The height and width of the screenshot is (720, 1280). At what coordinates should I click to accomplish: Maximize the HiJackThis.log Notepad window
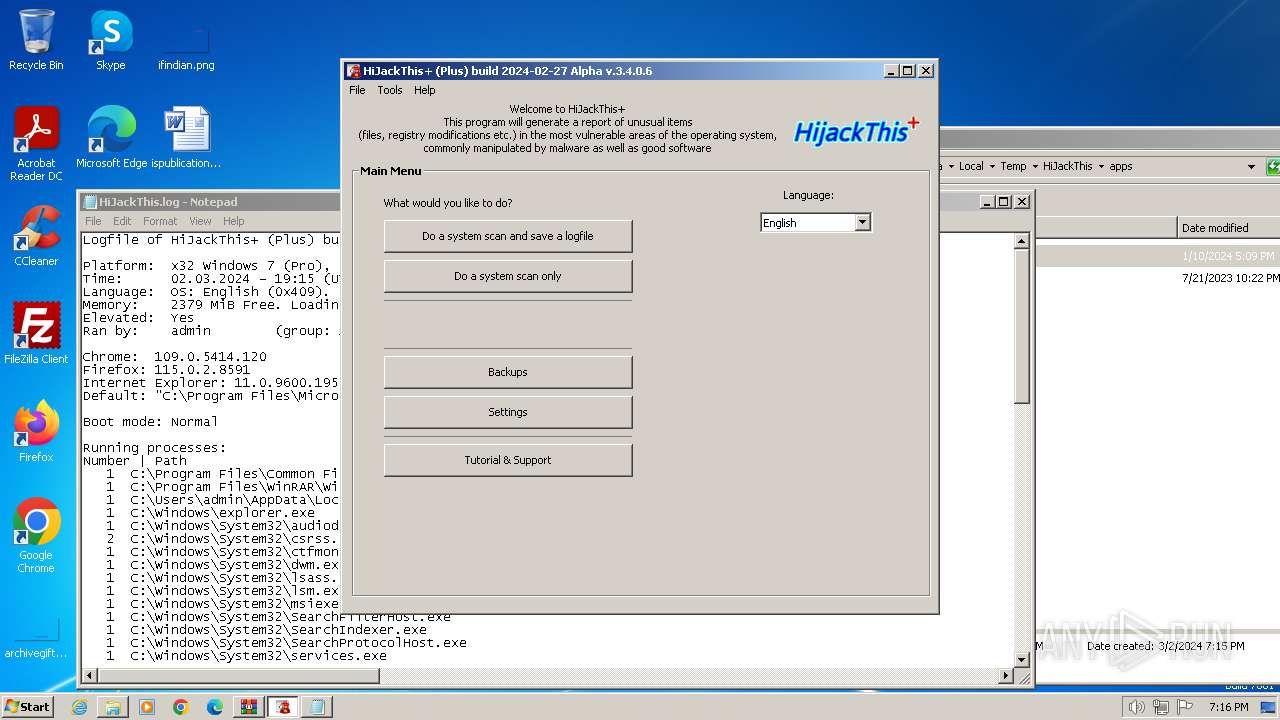pyautogui.click(x=1003, y=202)
